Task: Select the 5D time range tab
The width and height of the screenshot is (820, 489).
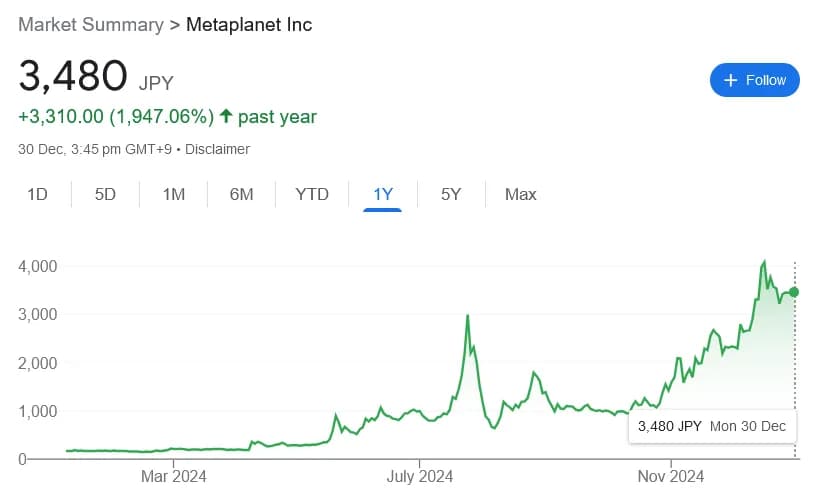Action: pyautogui.click(x=105, y=194)
